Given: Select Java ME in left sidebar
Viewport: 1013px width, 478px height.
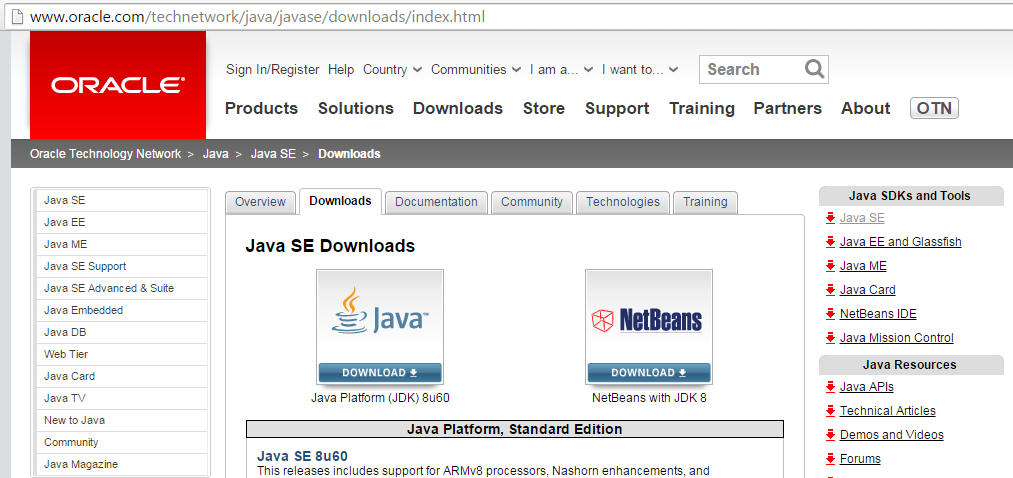Looking at the screenshot, I should pos(121,244).
